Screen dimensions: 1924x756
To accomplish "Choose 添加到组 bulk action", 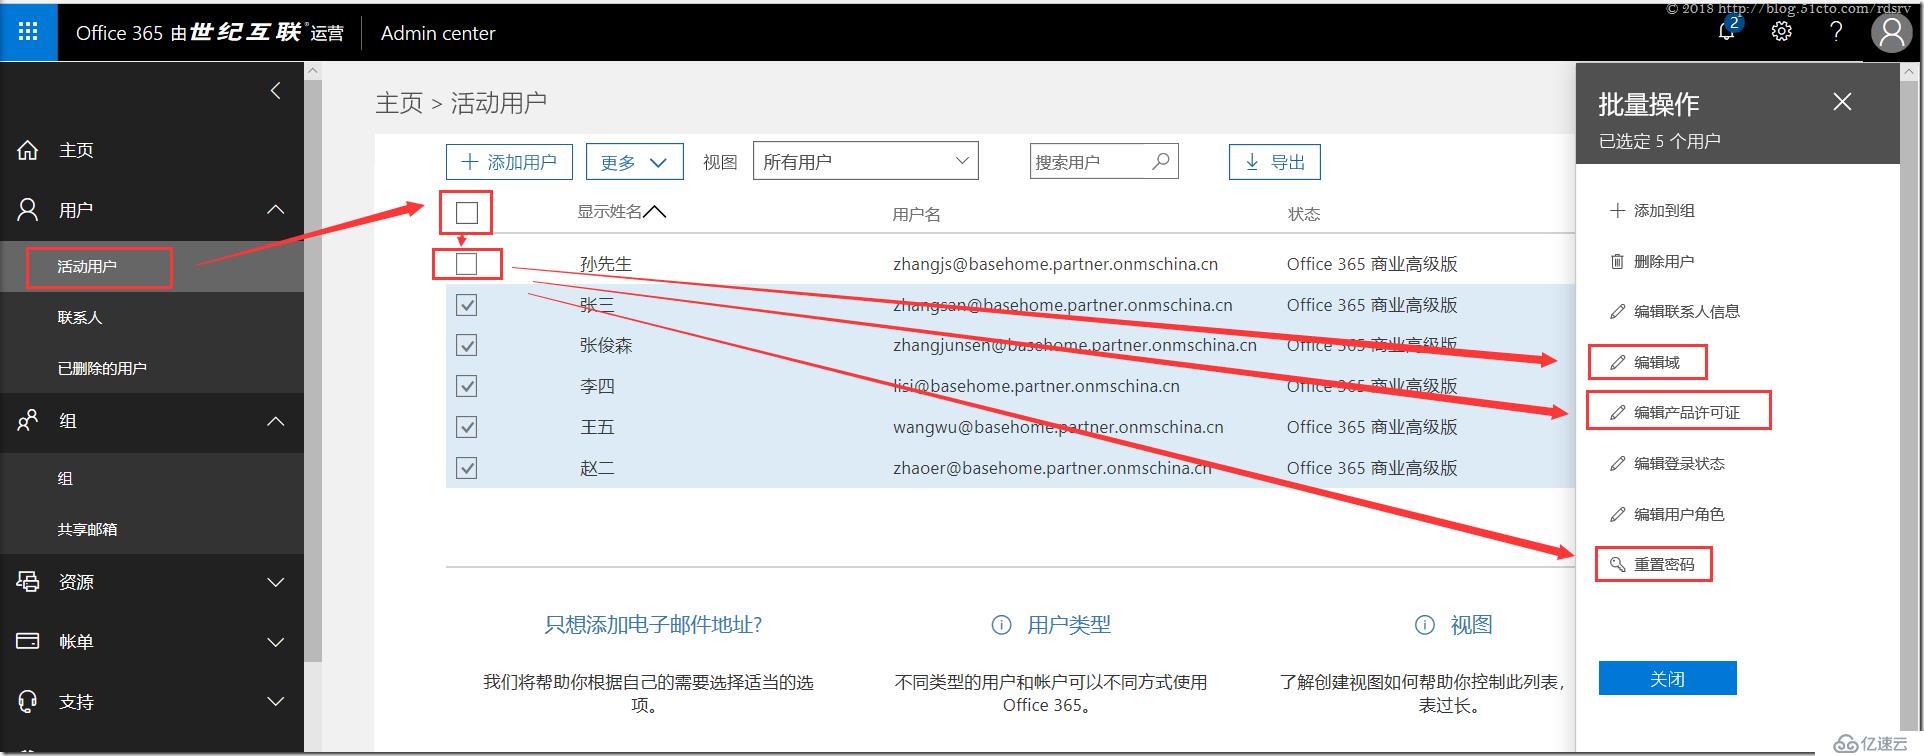I will click(1652, 211).
